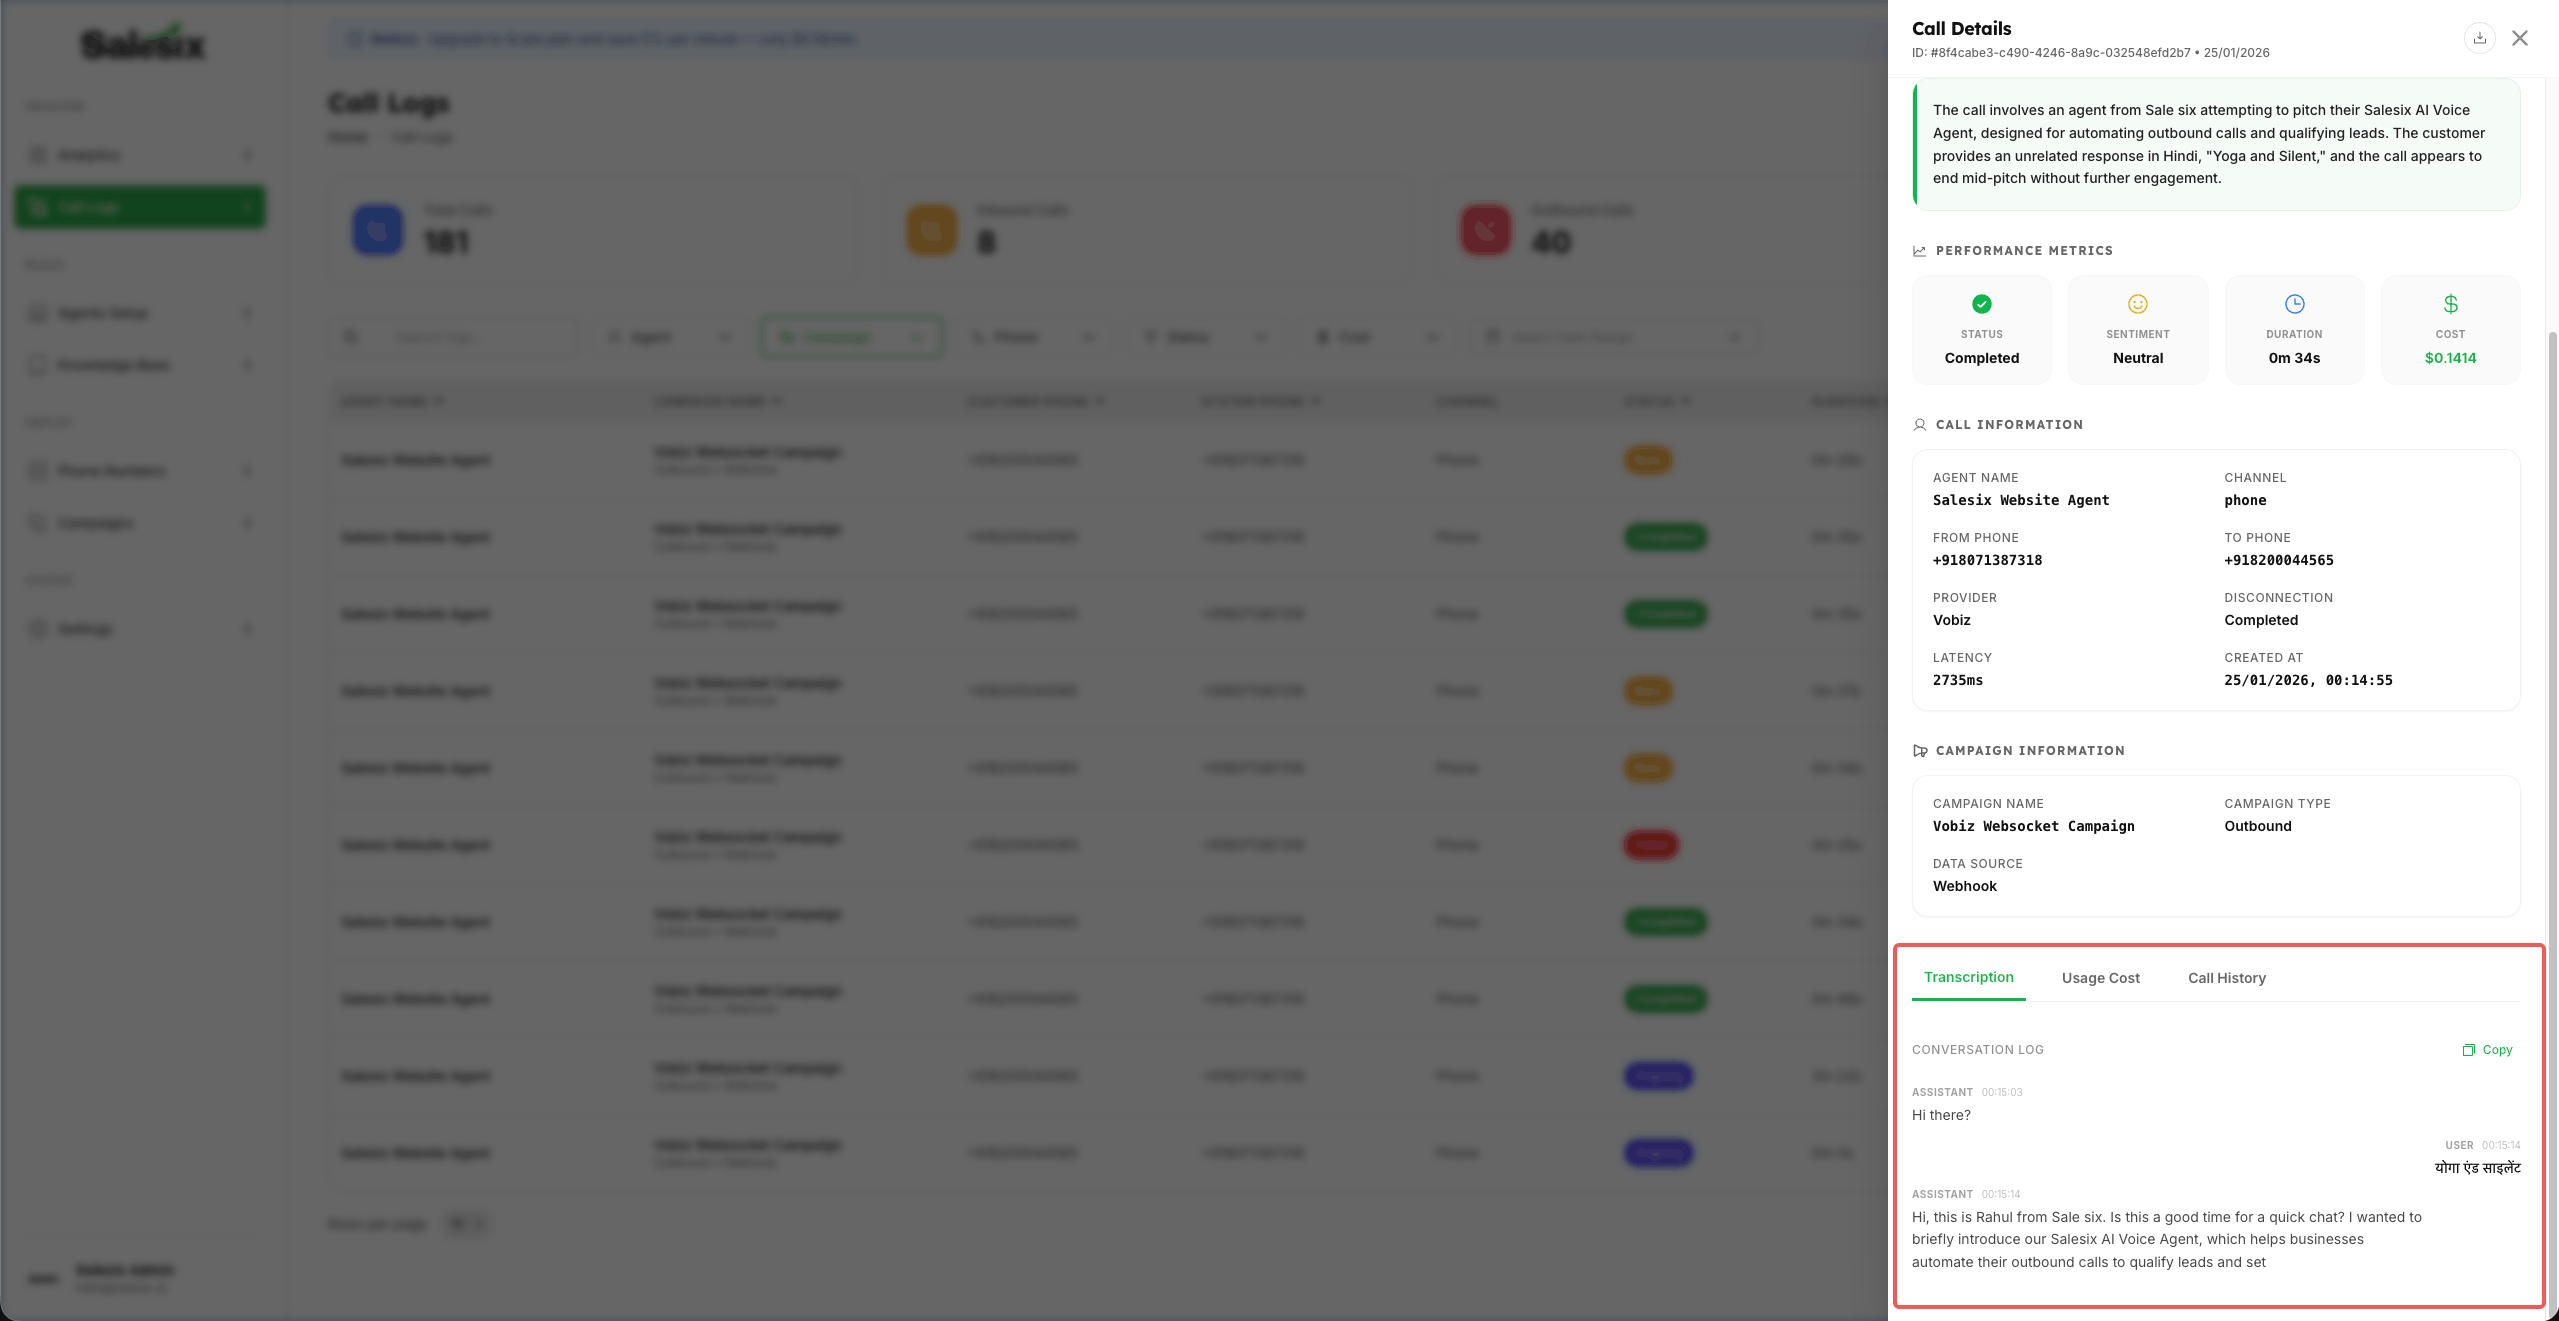The width and height of the screenshot is (2559, 1321).
Task: Click the Performance Metrics chart icon
Action: pyautogui.click(x=1919, y=251)
